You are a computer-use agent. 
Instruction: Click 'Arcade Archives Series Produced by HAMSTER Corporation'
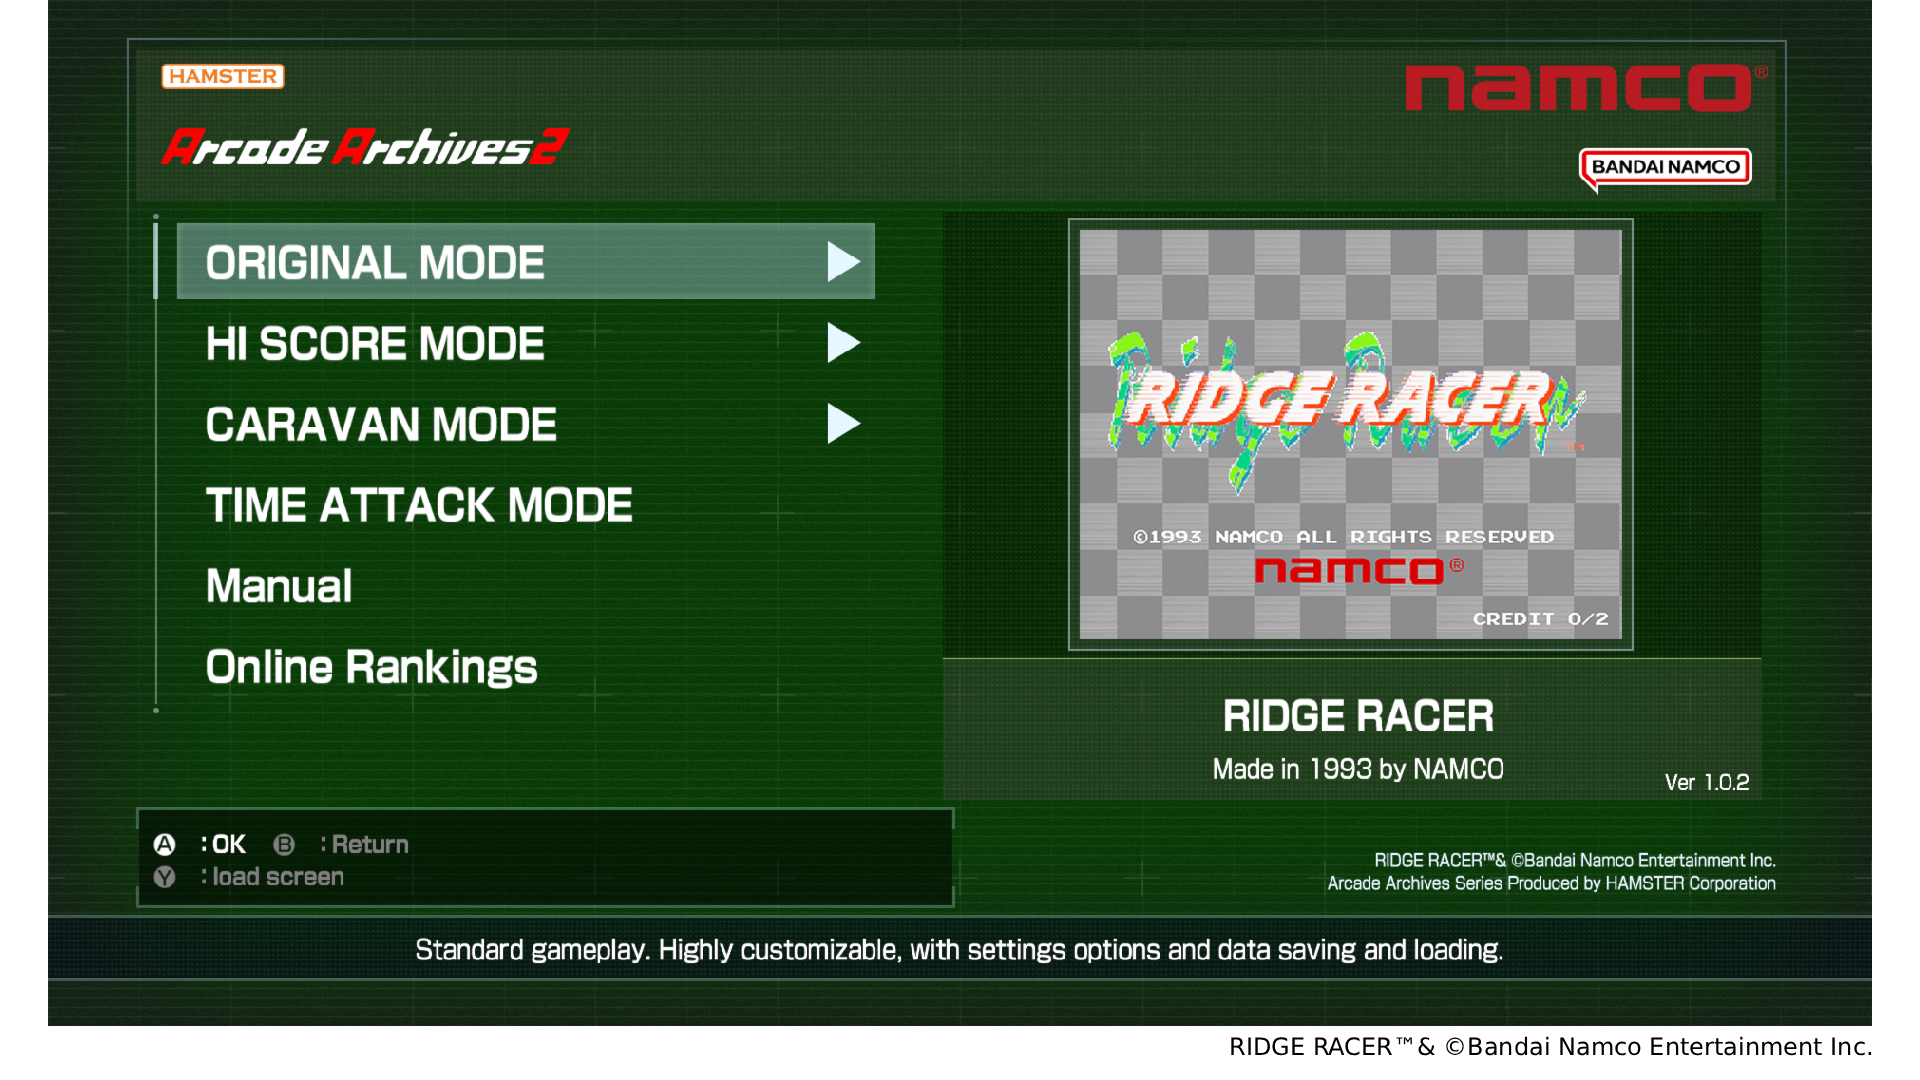pos(1551,884)
